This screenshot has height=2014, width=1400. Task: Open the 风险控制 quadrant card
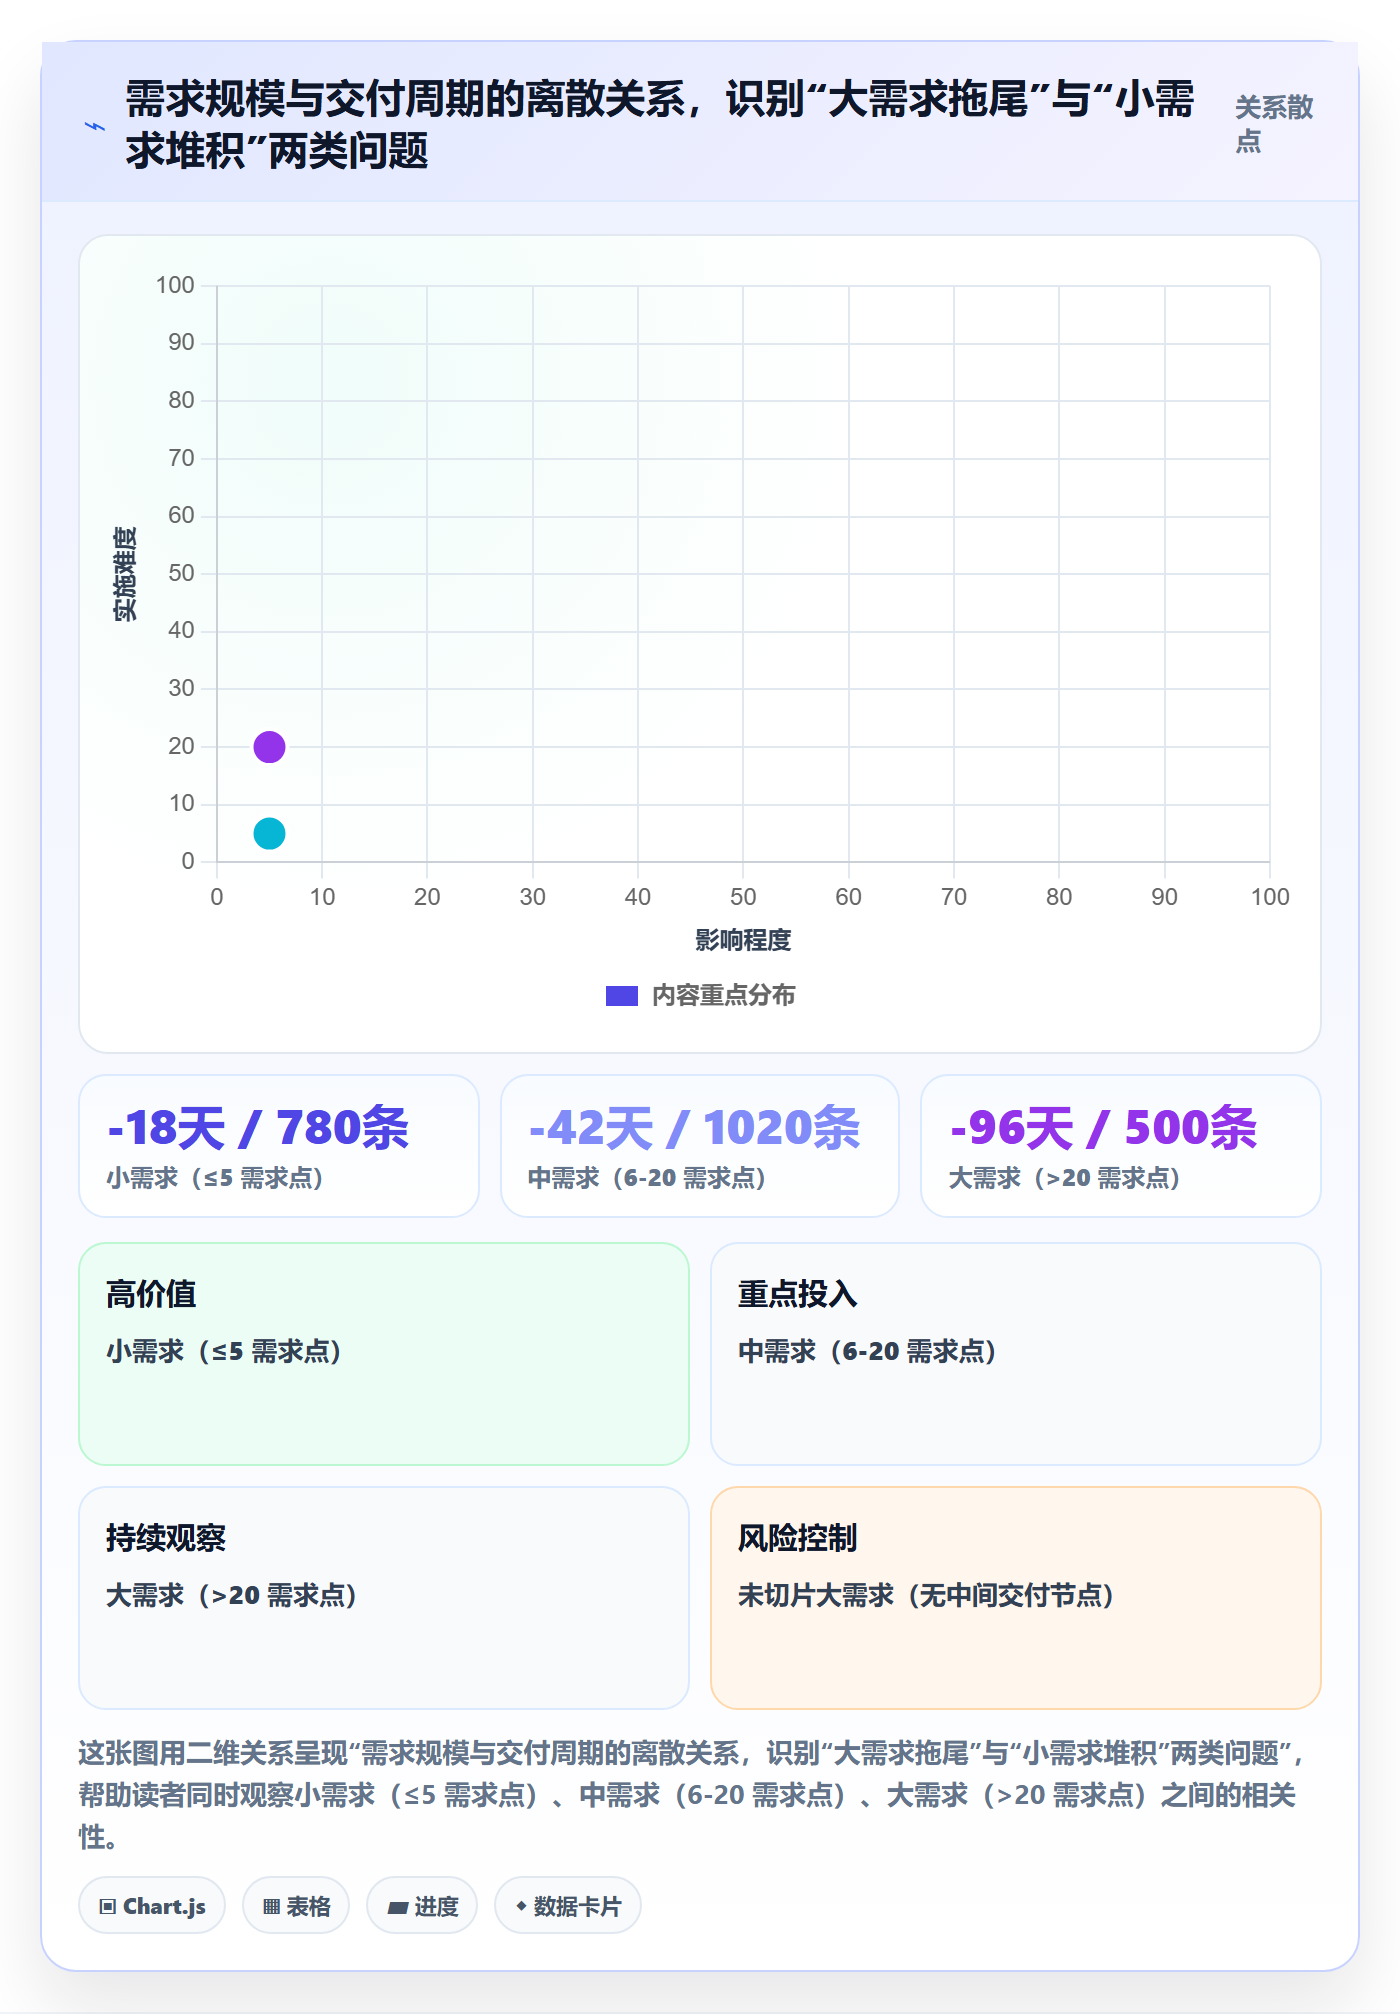coord(1016,1598)
